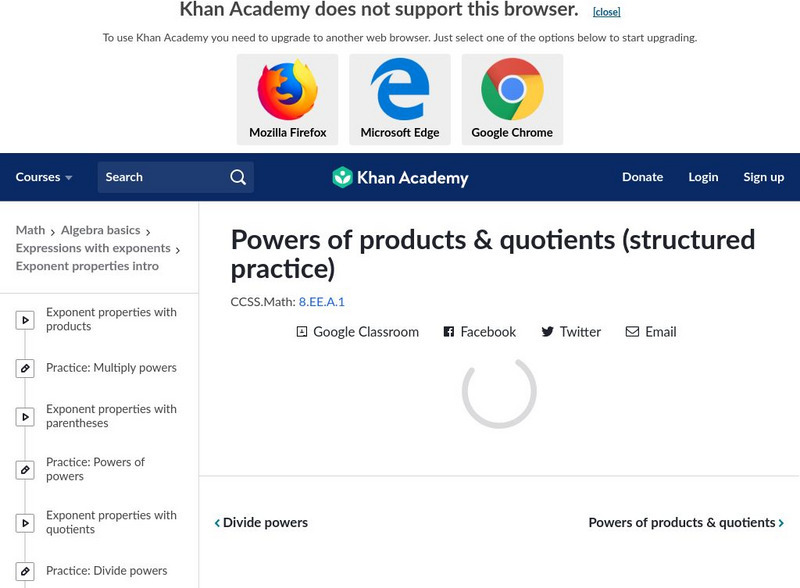
Task: Click the Microsoft Edge browser icon
Action: click(400, 90)
